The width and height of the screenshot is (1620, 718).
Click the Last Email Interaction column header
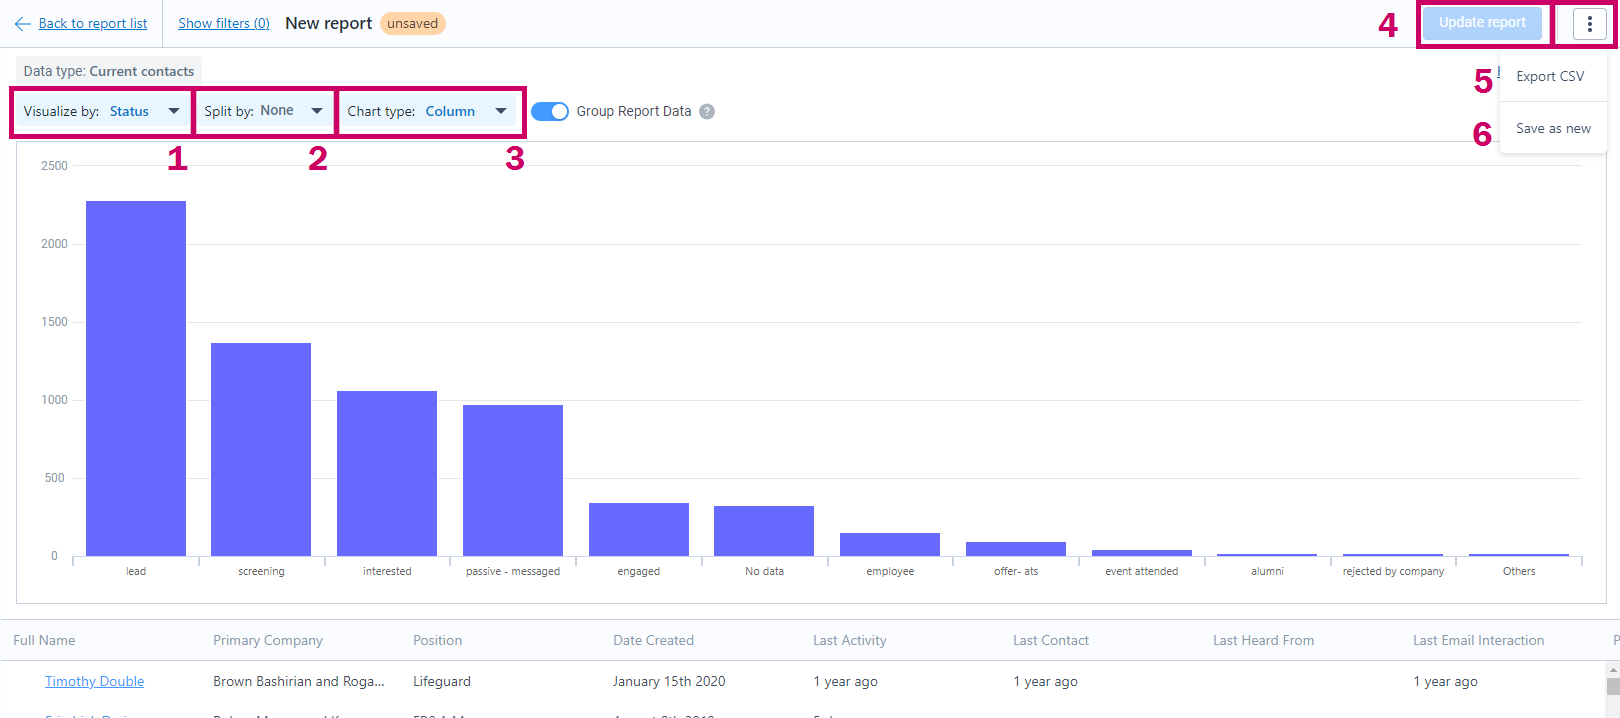pyautogui.click(x=1479, y=641)
